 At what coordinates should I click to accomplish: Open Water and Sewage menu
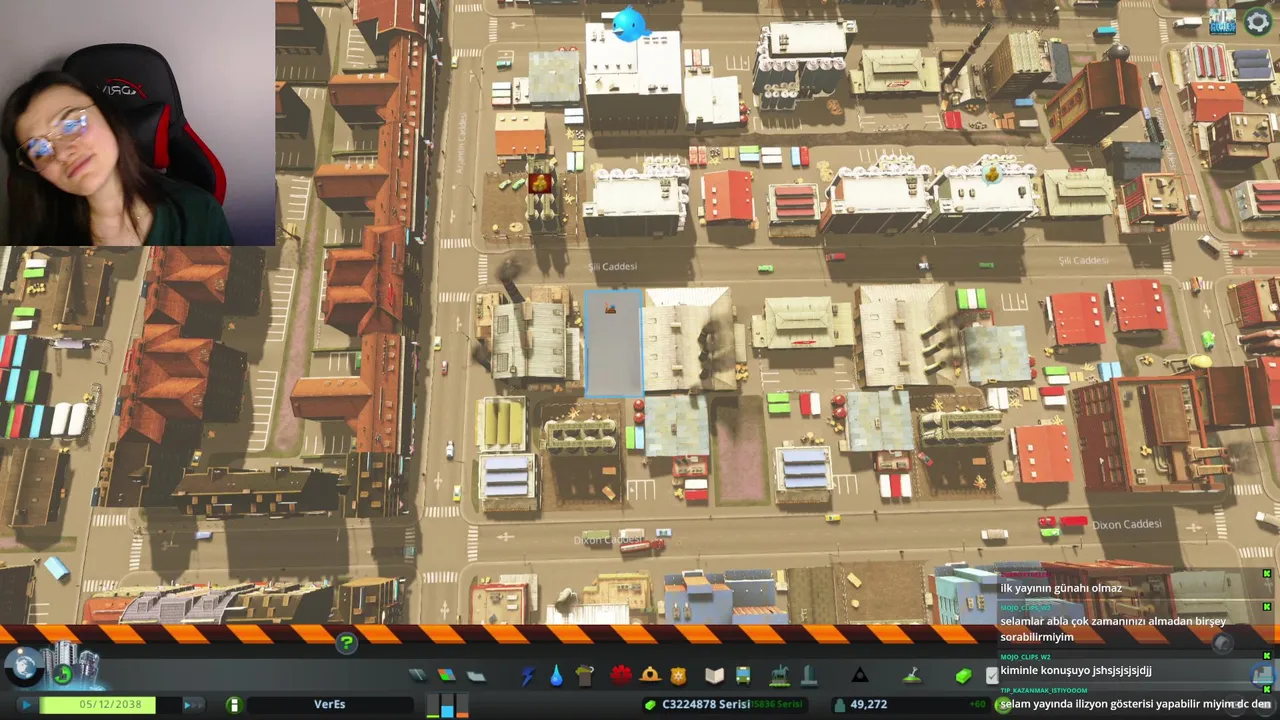(556, 676)
